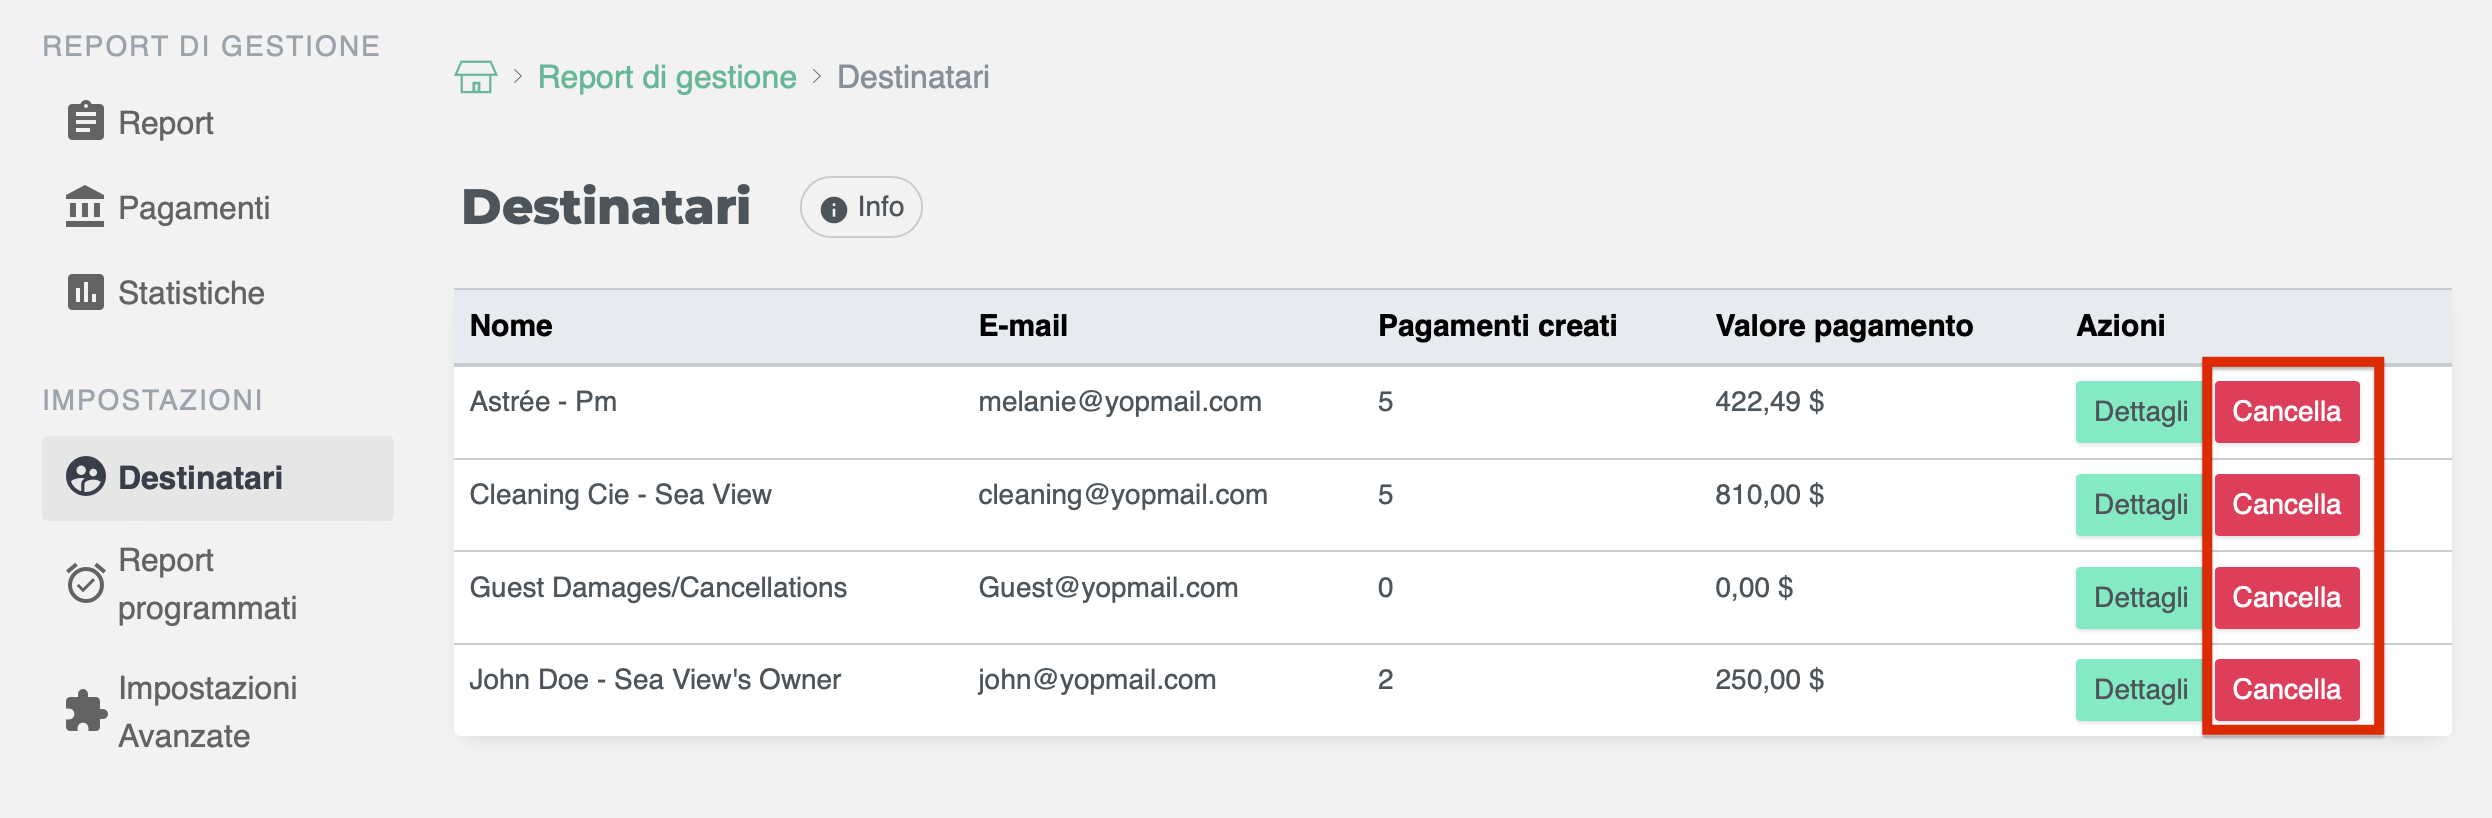
Task: Follow the Report di gestione breadcrumb link
Action: pos(667,77)
